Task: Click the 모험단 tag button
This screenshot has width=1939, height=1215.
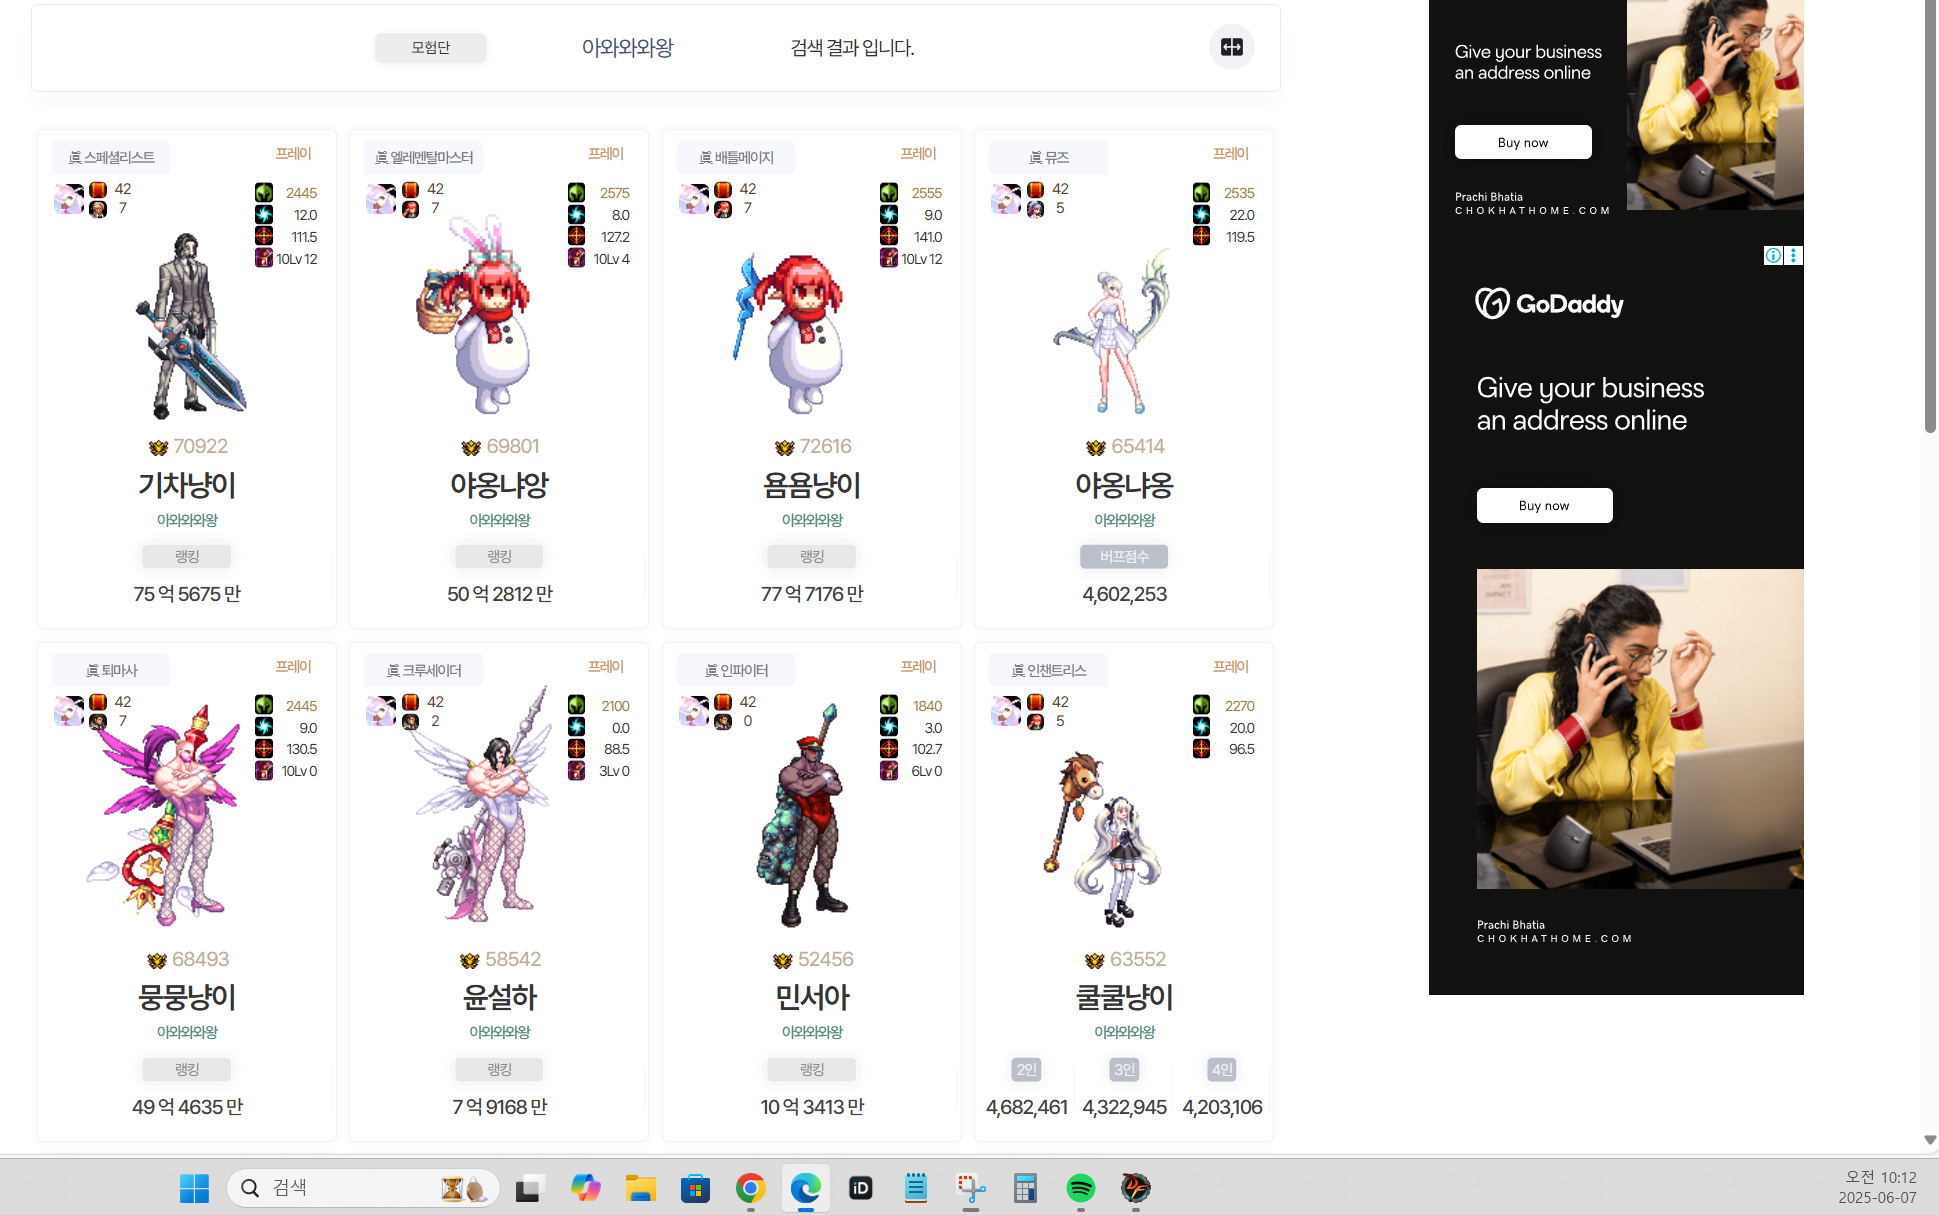Action: coord(430,47)
